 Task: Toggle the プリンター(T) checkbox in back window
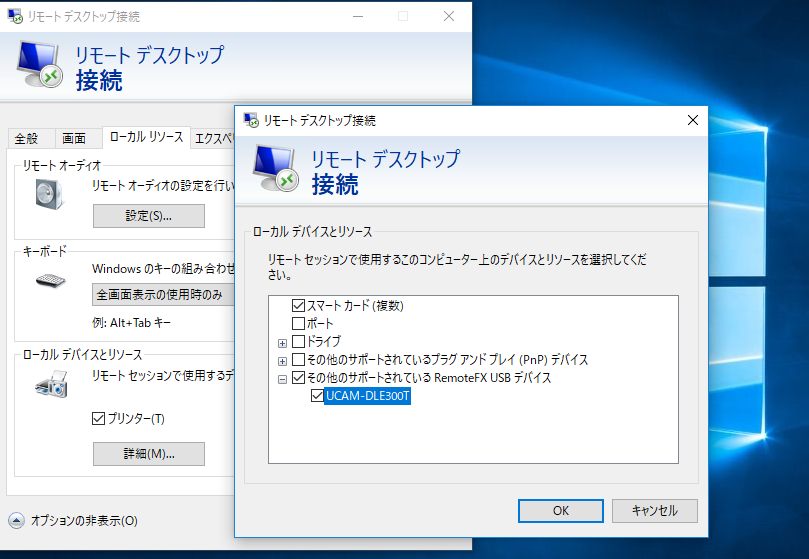click(98, 418)
